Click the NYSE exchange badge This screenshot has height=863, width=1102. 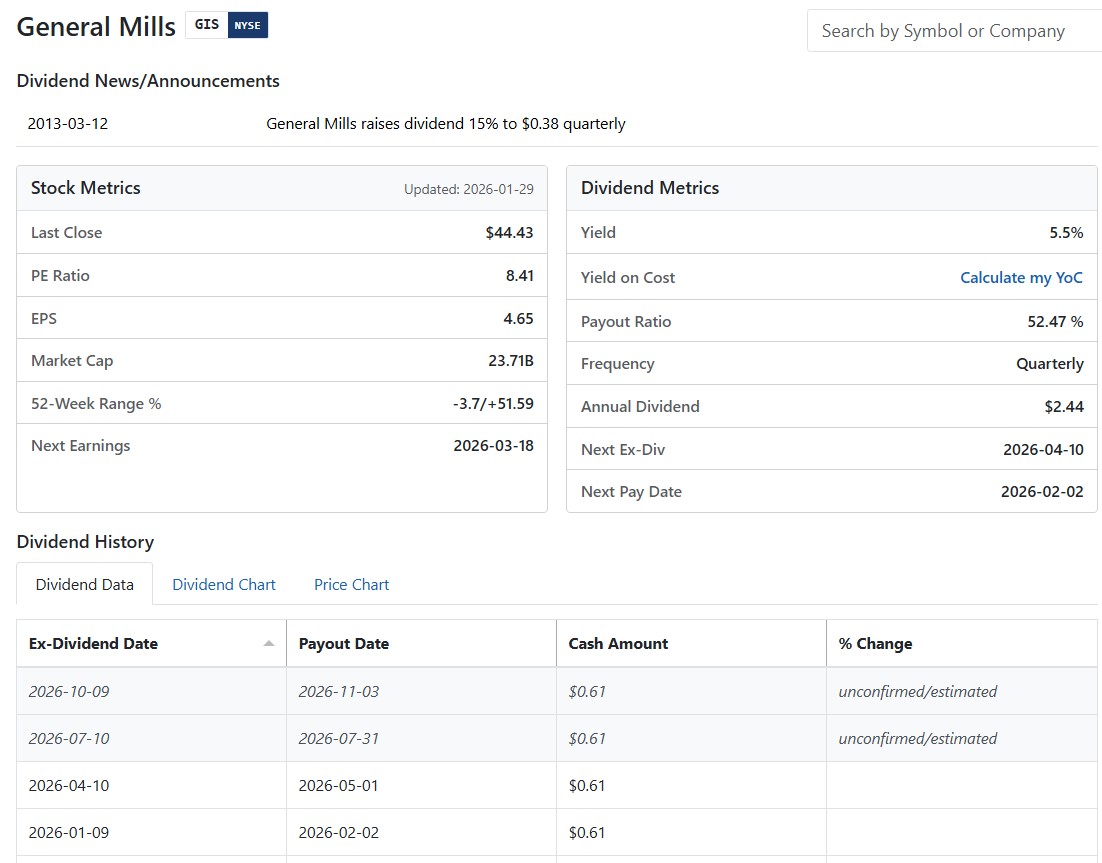(248, 26)
